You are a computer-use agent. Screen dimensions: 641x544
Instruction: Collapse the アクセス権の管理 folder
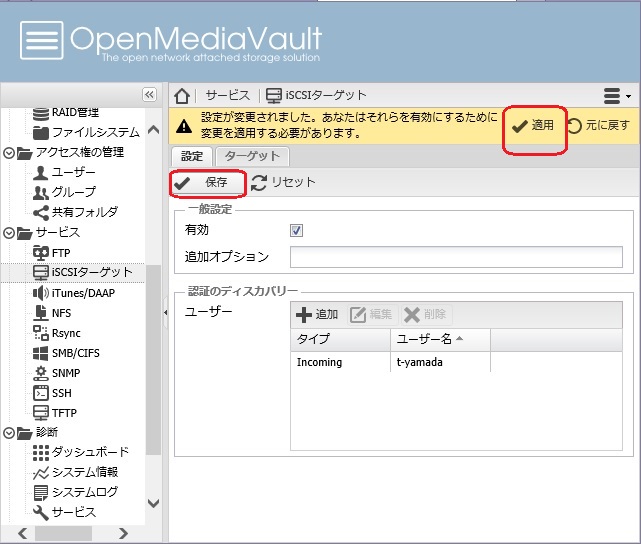pos(9,153)
